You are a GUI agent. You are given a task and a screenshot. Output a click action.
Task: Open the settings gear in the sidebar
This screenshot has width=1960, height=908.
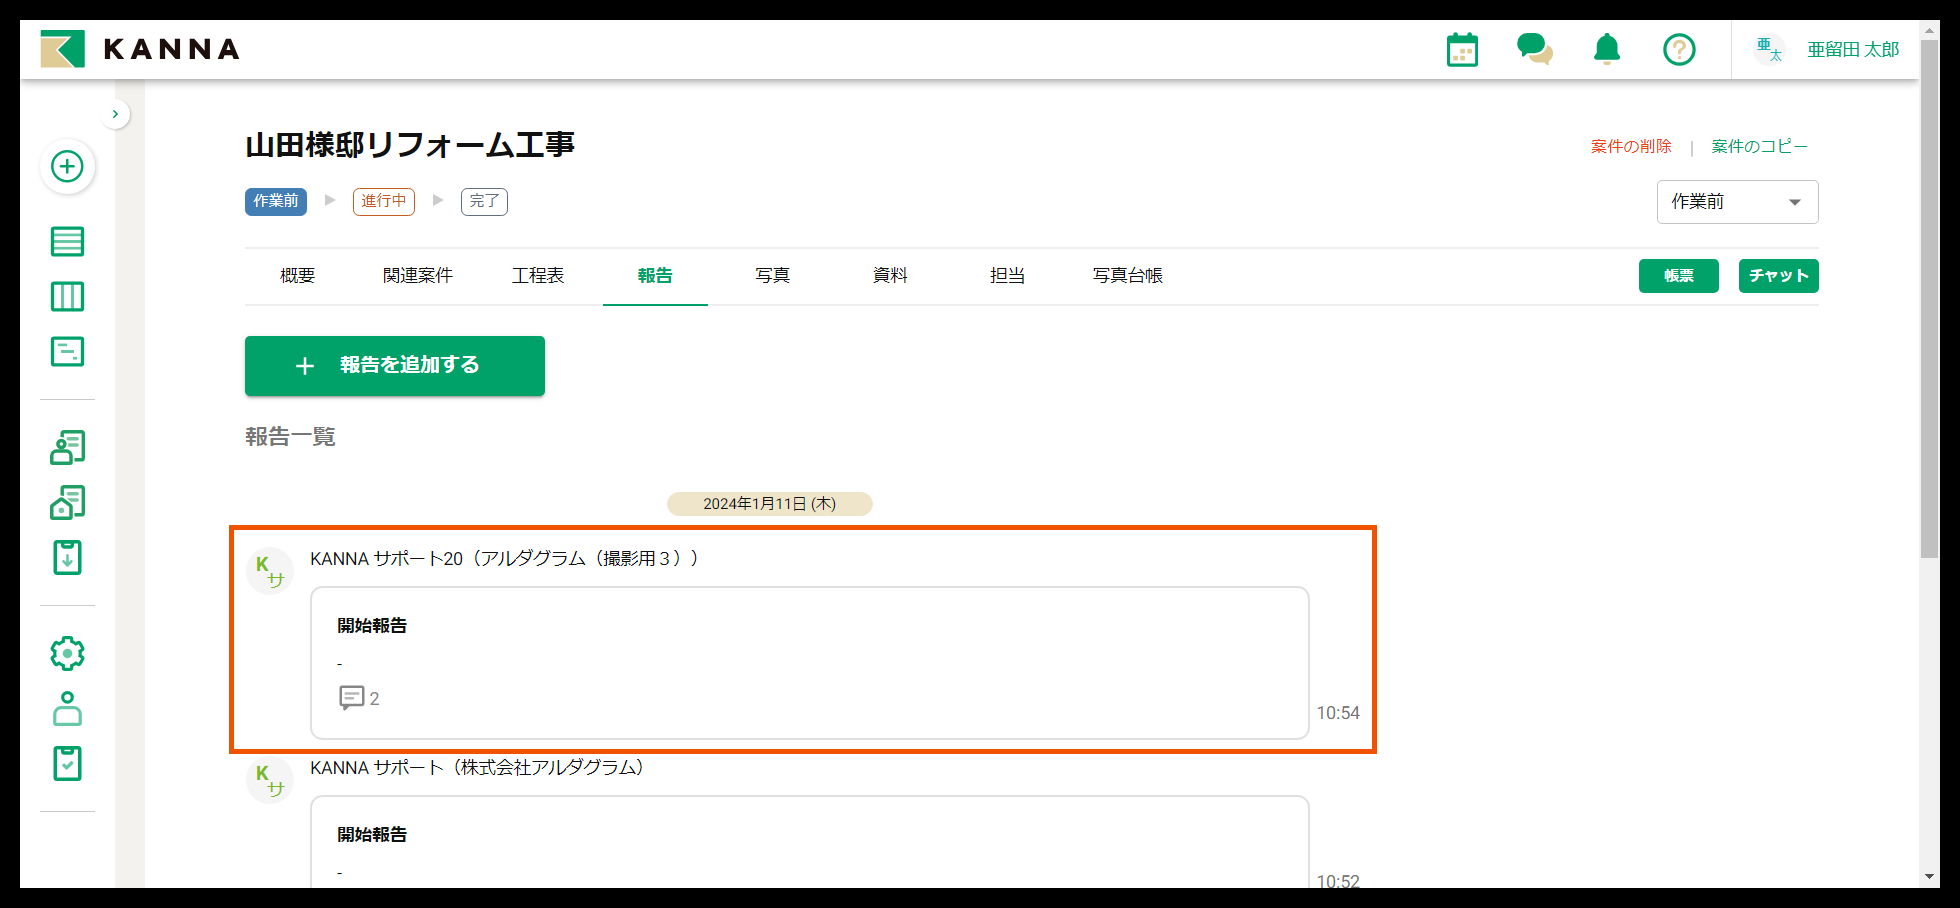point(67,653)
